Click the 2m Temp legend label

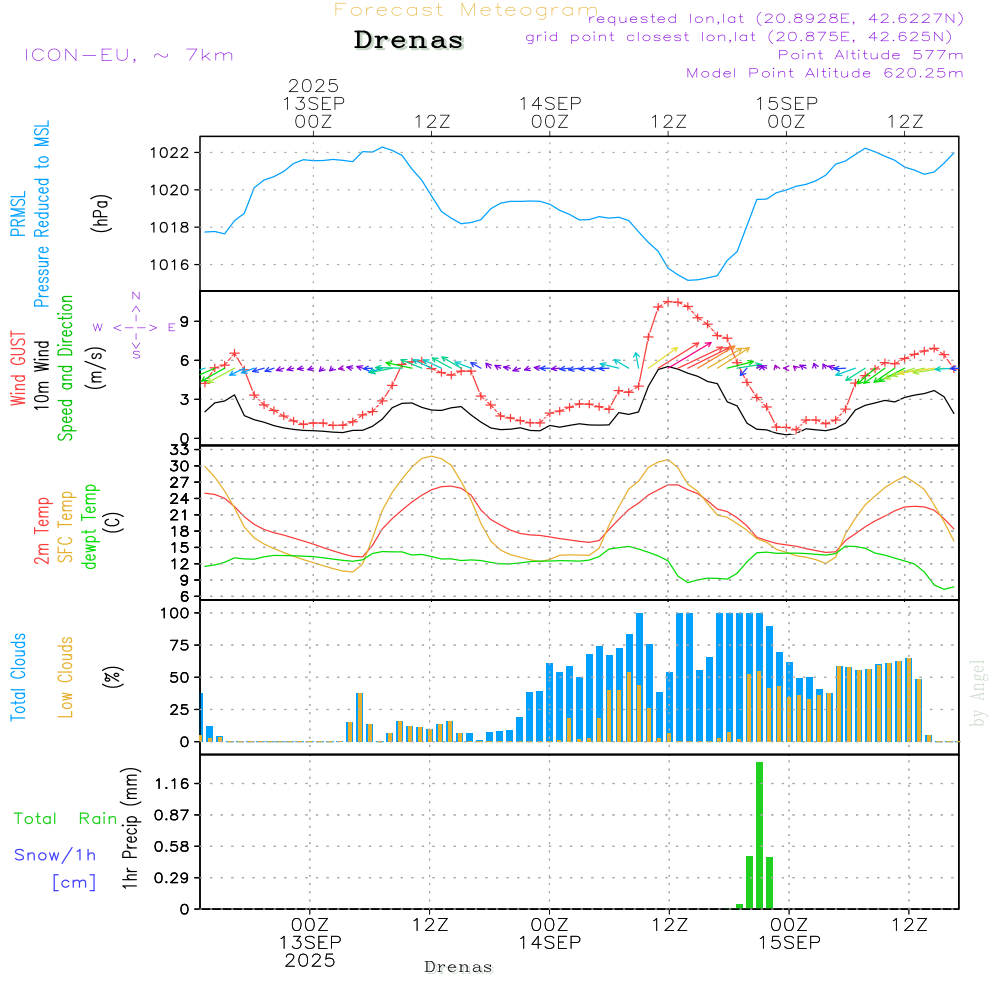[x=42, y=530]
